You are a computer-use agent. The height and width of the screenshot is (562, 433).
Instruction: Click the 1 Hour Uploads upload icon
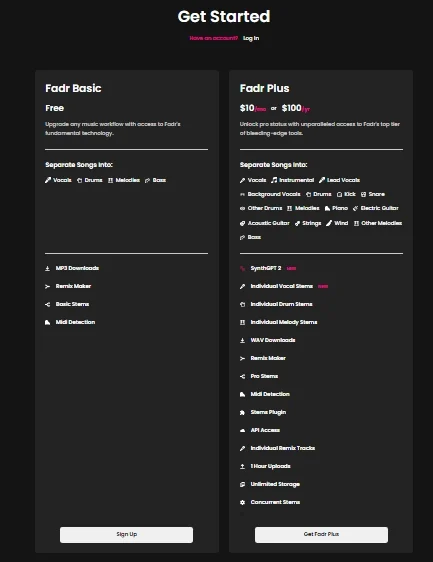[242, 466]
